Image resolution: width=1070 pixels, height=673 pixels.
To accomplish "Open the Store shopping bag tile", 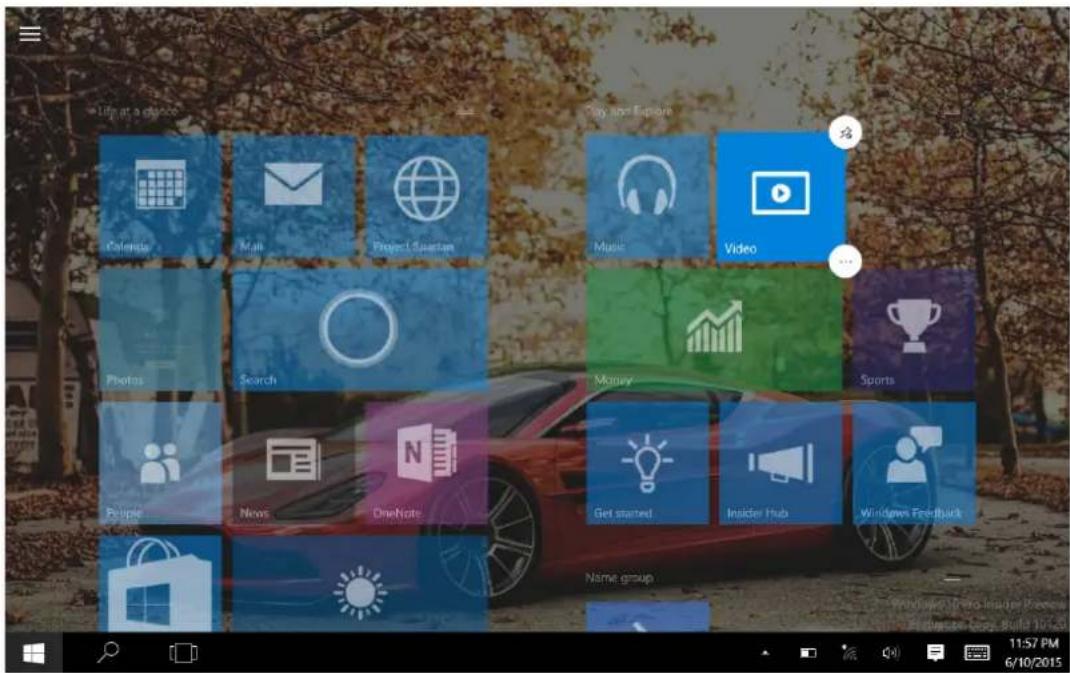I will [x=160, y=584].
